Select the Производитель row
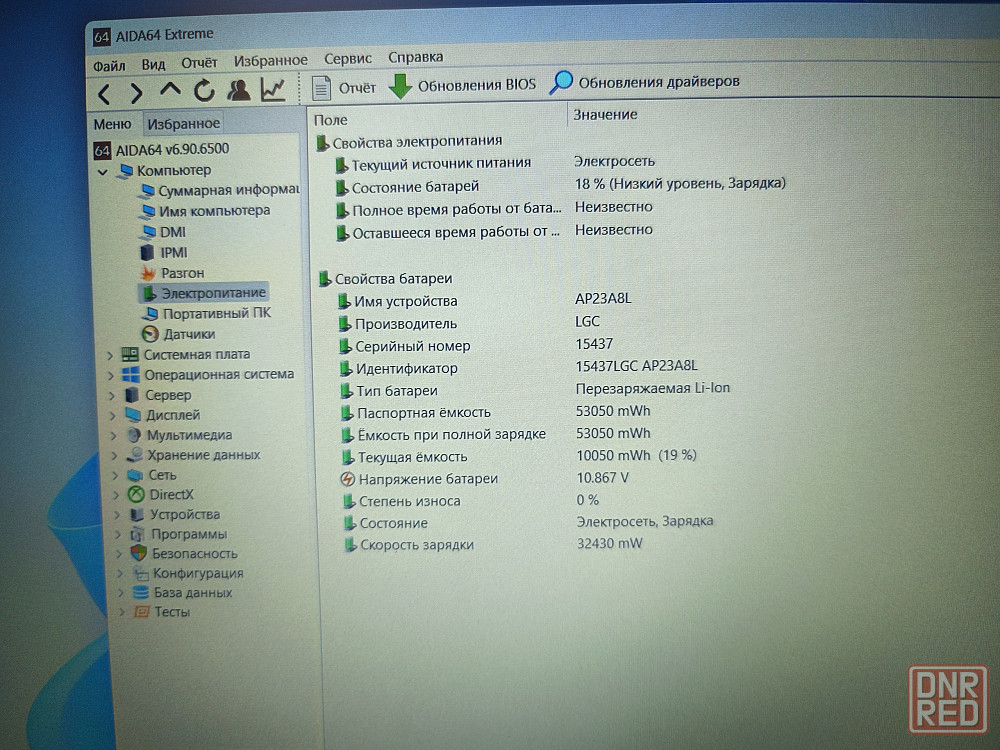Image resolution: width=1000 pixels, height=750 pixels. coord(398,324)
